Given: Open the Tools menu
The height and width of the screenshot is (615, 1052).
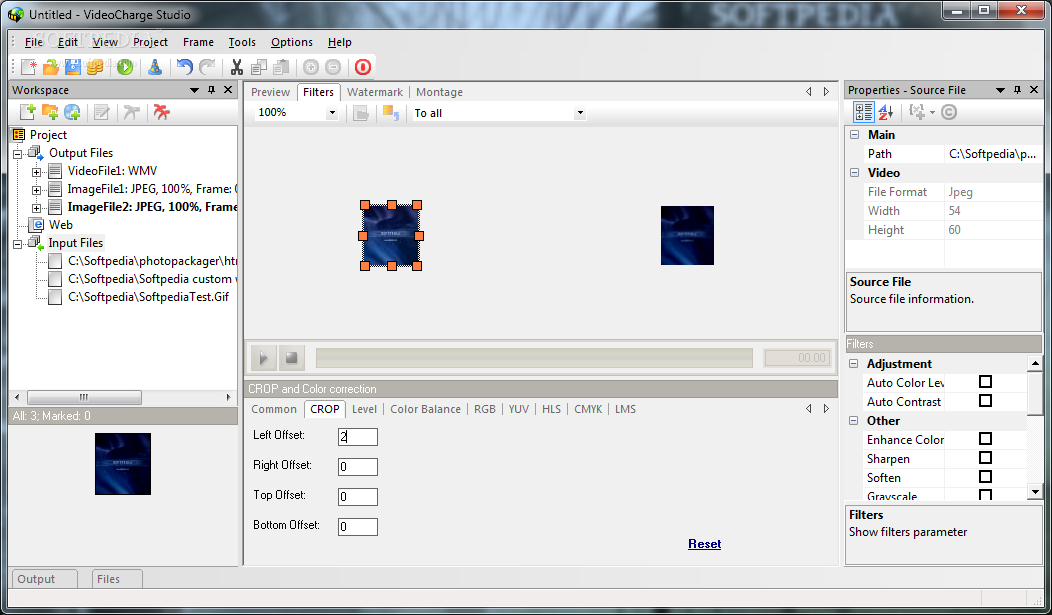Looking at the screenshot, I should 242,42.
